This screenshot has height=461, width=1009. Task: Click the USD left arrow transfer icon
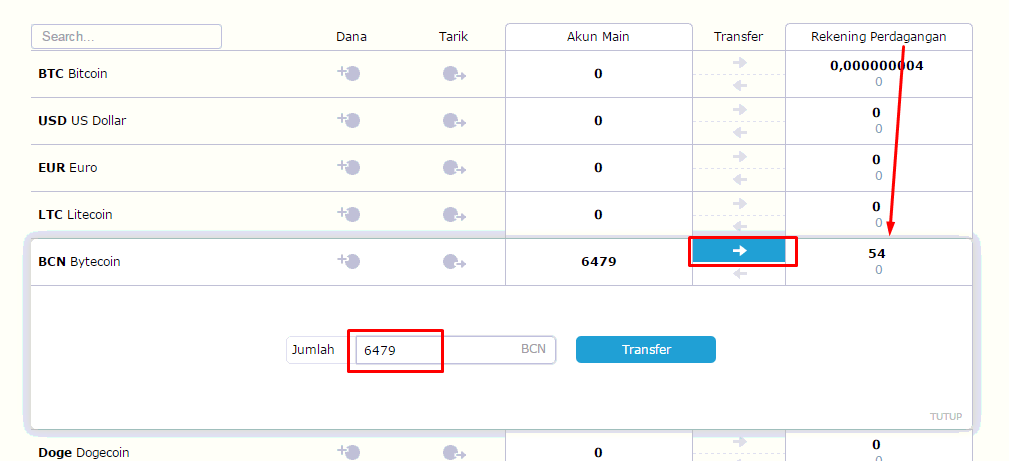[x=739, y=133]
